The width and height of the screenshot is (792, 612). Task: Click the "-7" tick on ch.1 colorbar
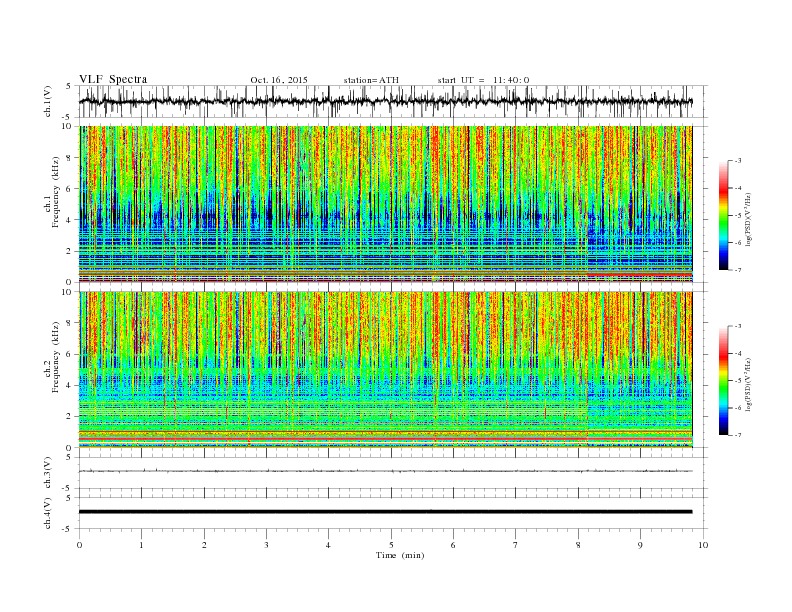point(737,271)
